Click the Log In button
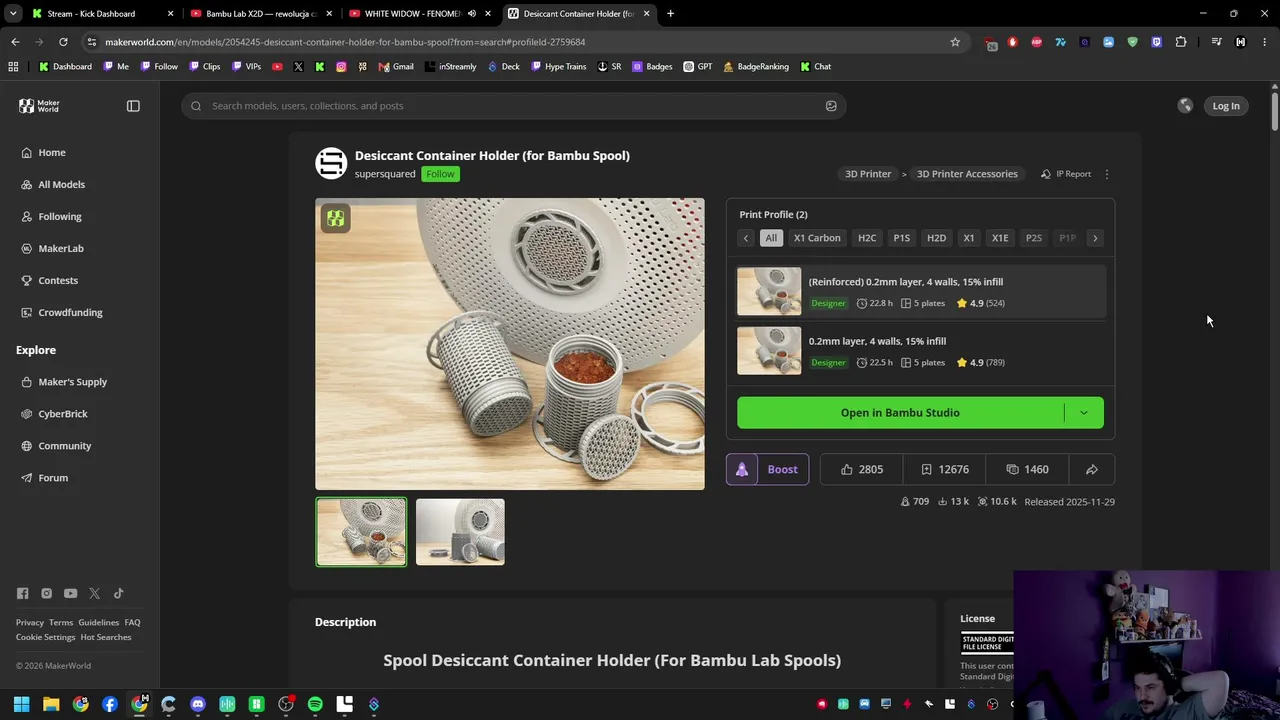Image resolution: width=1280 pixels, height=720 pixels. click(1226, 106)
